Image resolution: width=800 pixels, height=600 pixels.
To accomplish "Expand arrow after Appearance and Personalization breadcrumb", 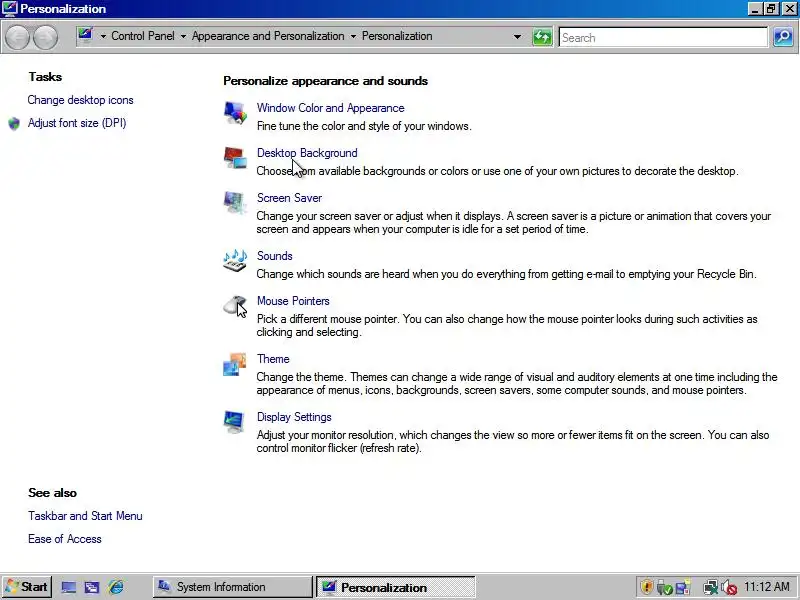I will [x=353, y=37].
